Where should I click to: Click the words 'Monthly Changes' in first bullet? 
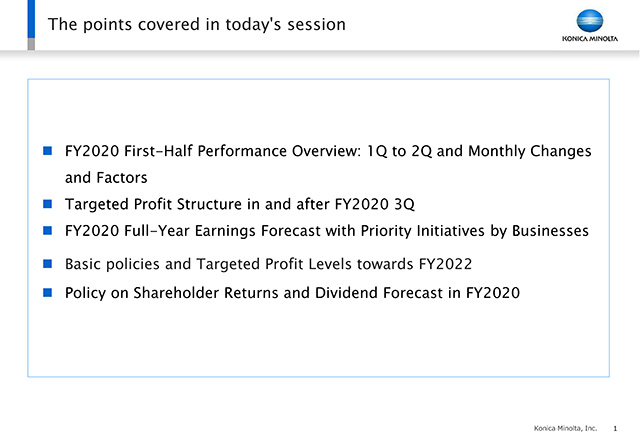530,151
